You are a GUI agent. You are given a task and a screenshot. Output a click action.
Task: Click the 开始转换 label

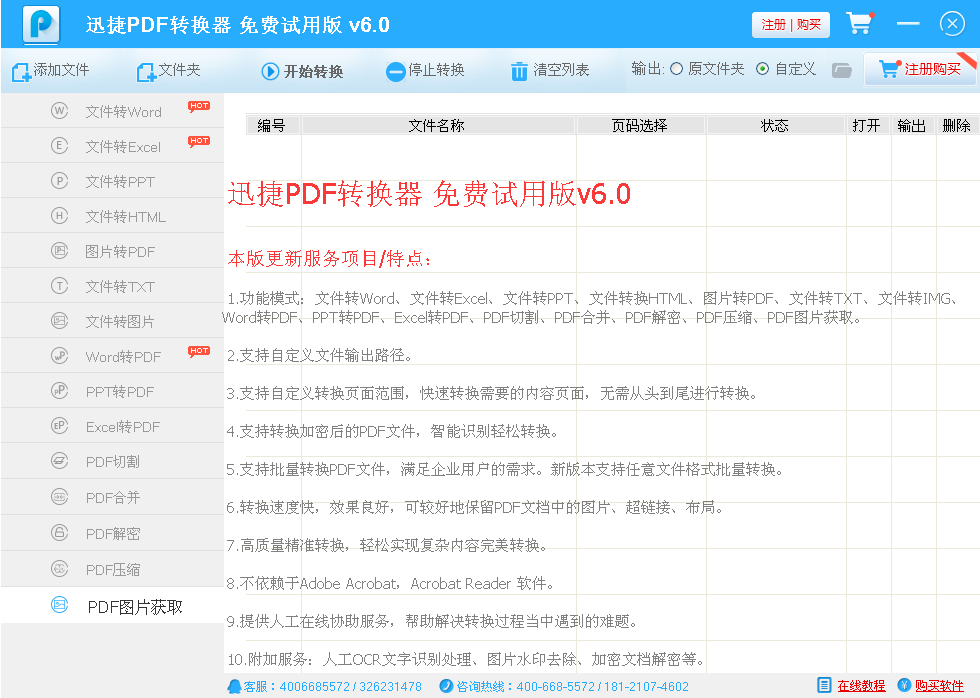point(314,72)
